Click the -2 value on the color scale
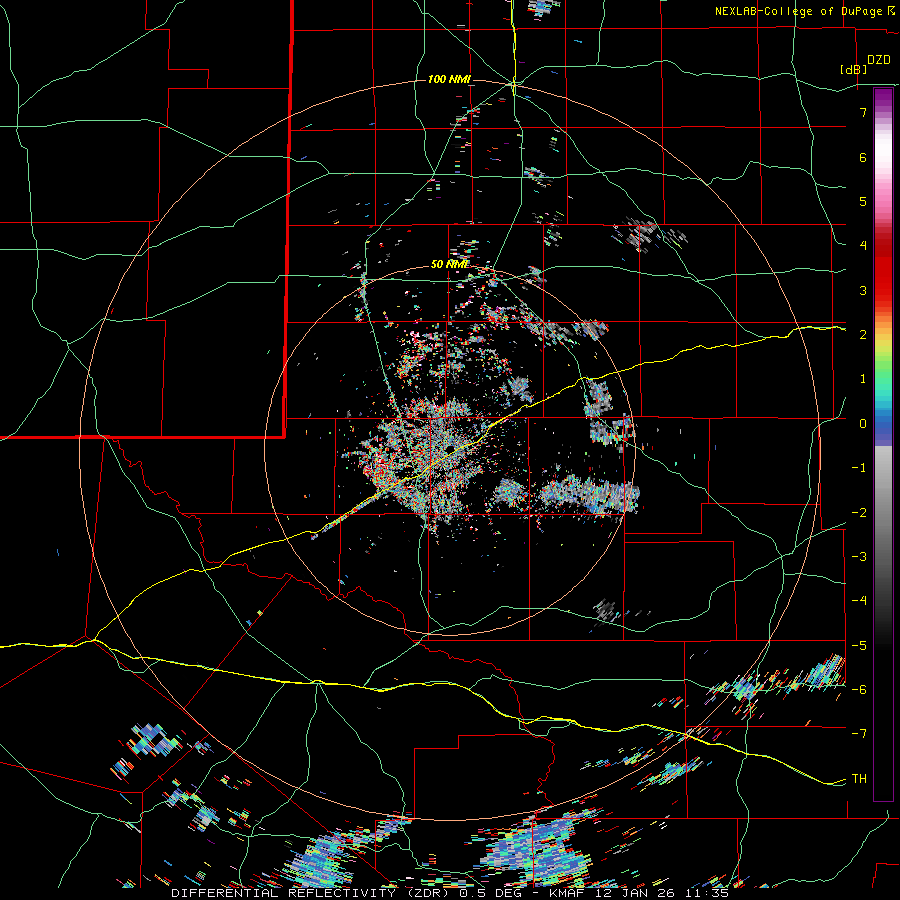The image size is (900, 900). [x=859, y=513]
